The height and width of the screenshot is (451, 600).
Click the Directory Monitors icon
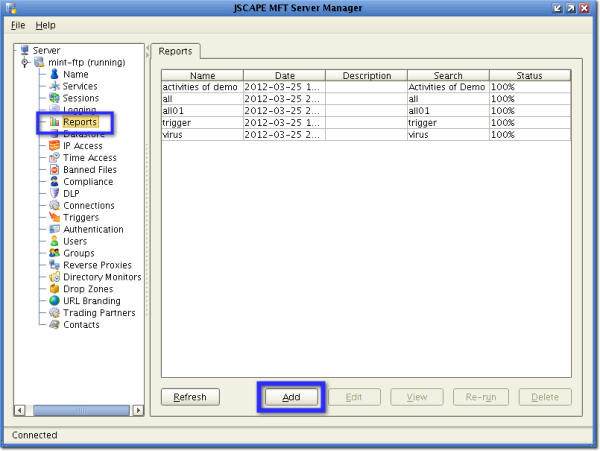click(54, 277)
